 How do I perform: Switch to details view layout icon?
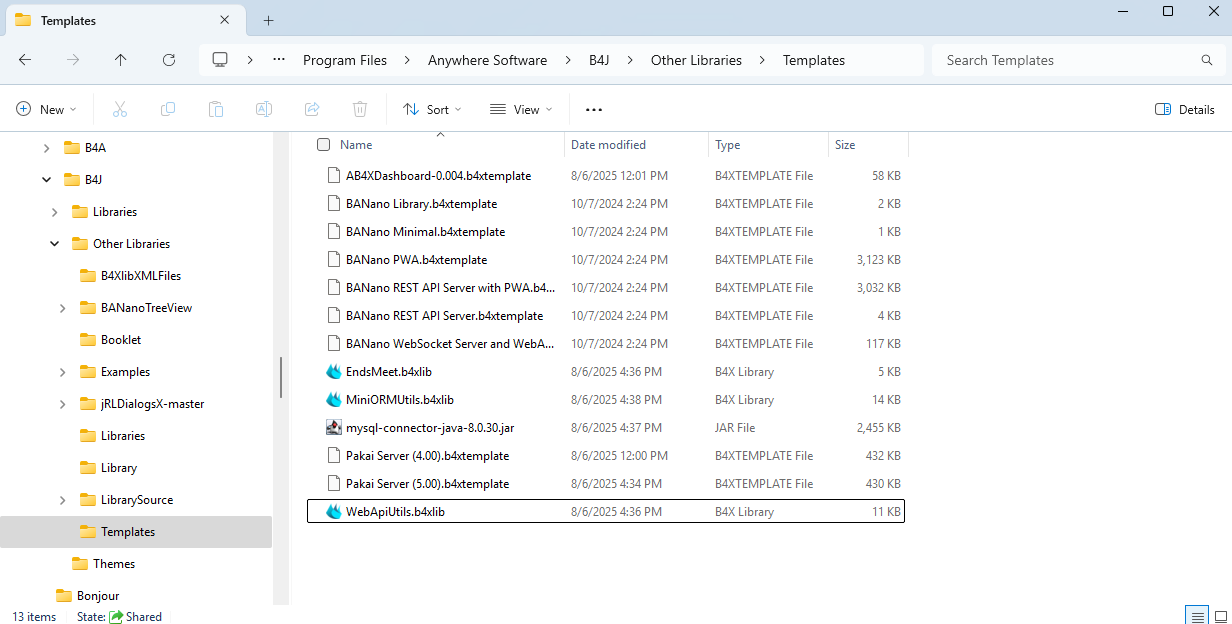1196,615
